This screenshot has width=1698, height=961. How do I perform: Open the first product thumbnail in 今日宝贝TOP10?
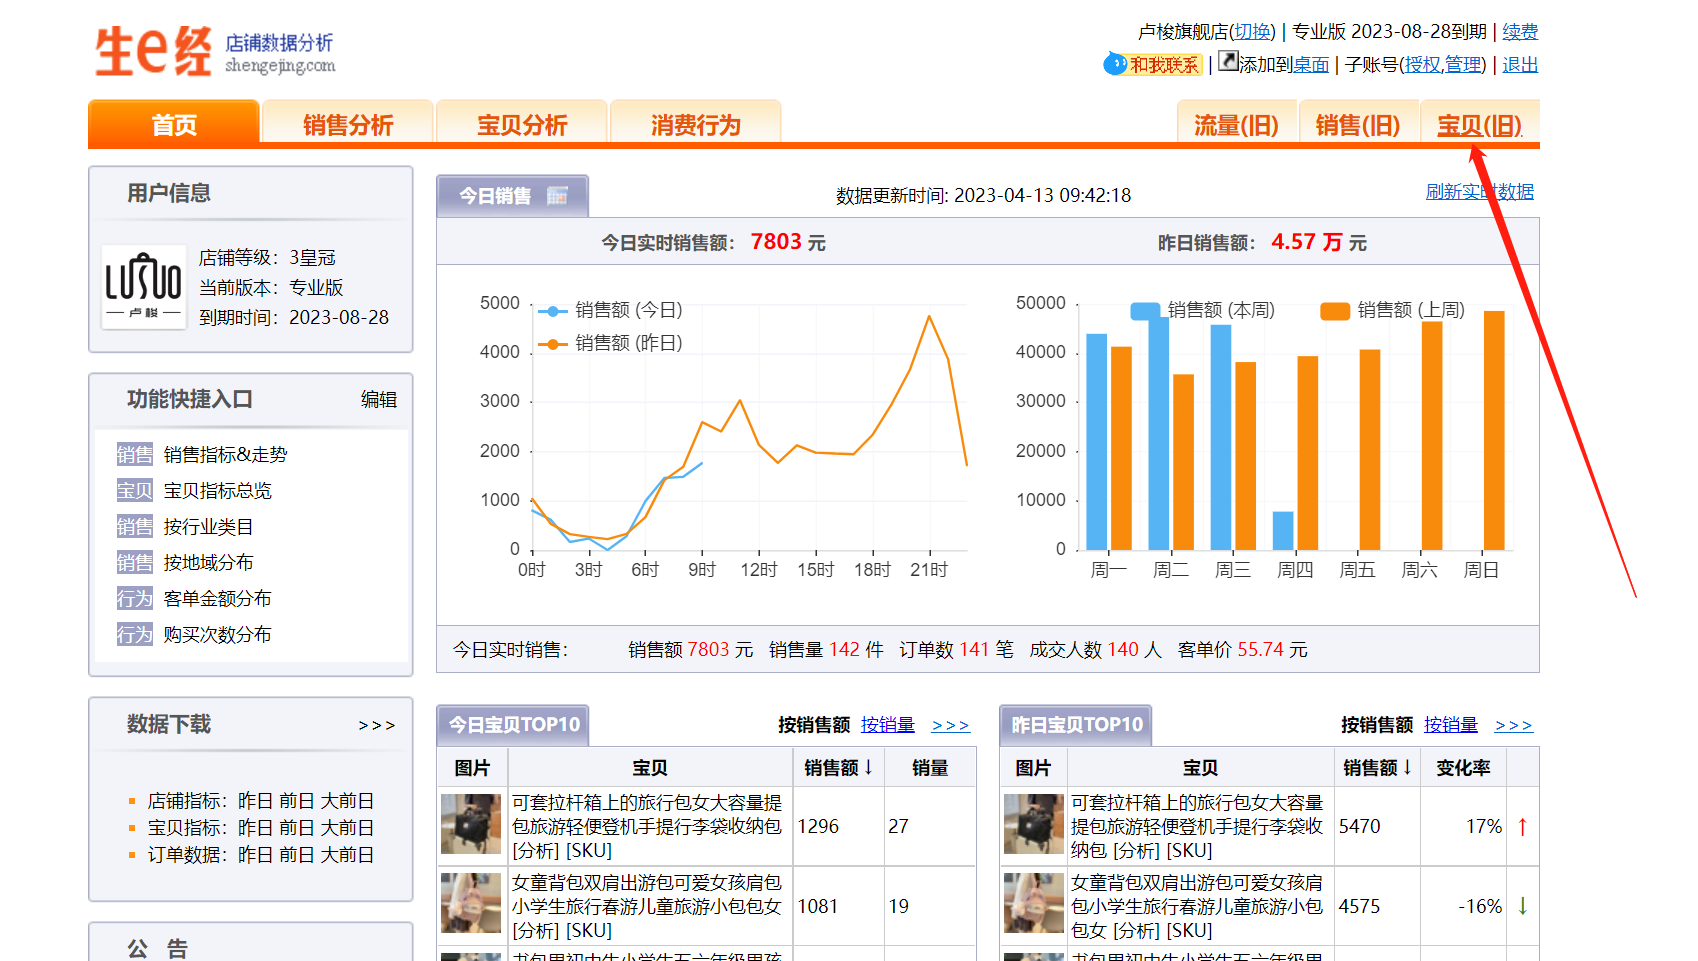(x=471, y=825)
